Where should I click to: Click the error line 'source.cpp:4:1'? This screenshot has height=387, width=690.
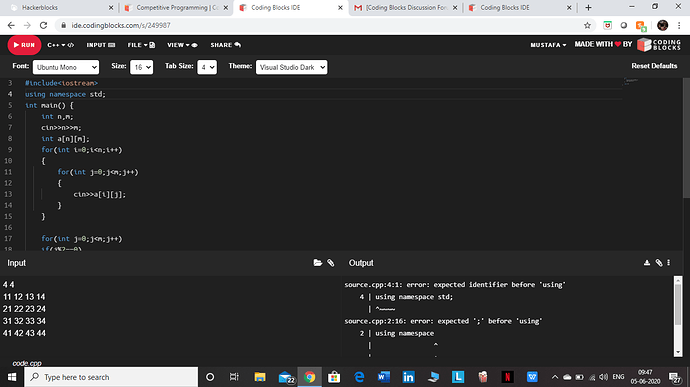[455, 285]
